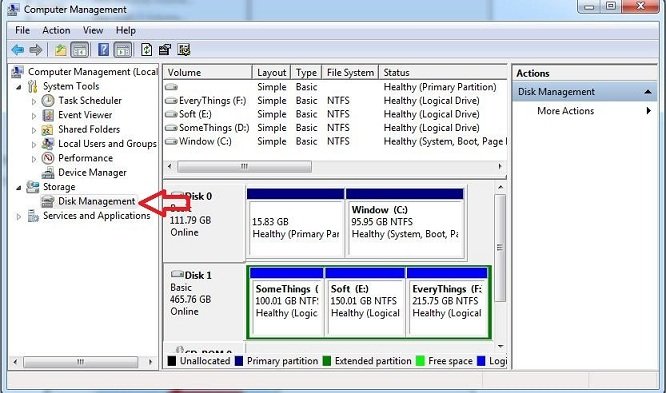The image size is (666, 393).
Task: Click the Disk 1 drive icon
Action: pyautogui.click(x=177, y=274)
